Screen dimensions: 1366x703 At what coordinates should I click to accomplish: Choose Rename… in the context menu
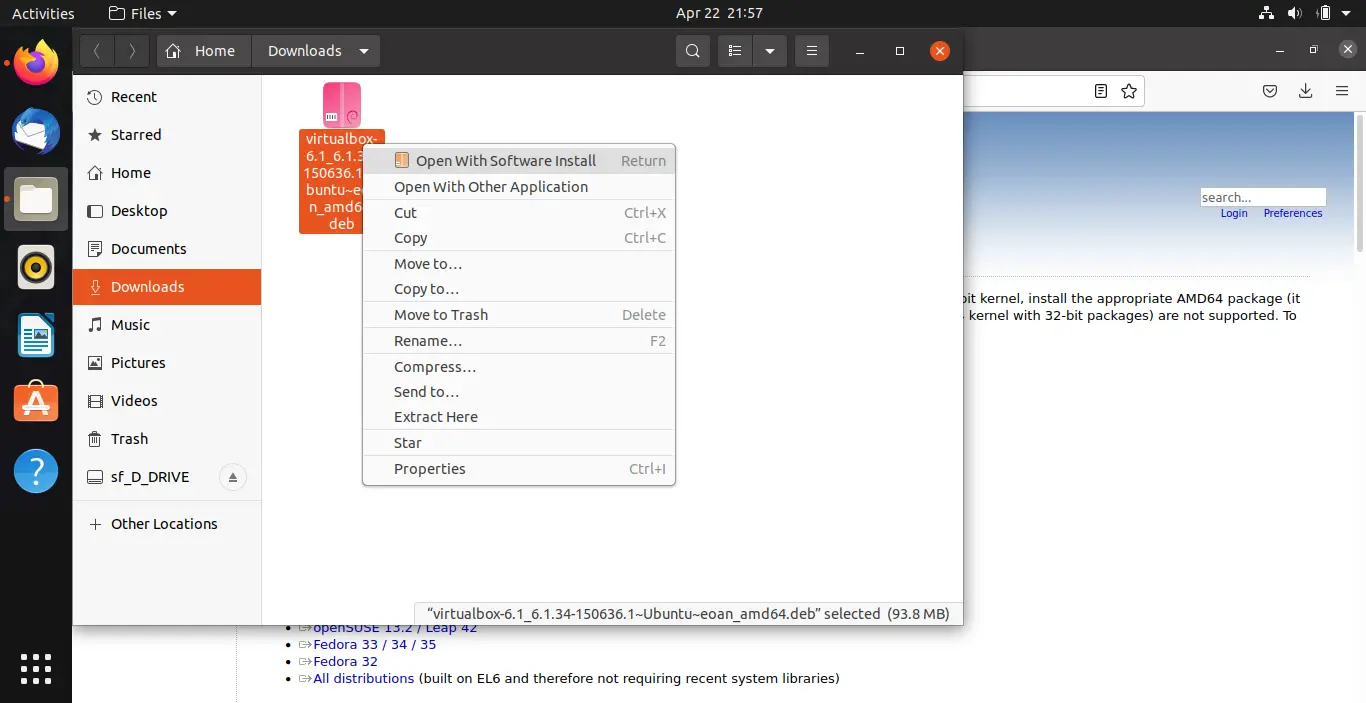coord(519,341)
